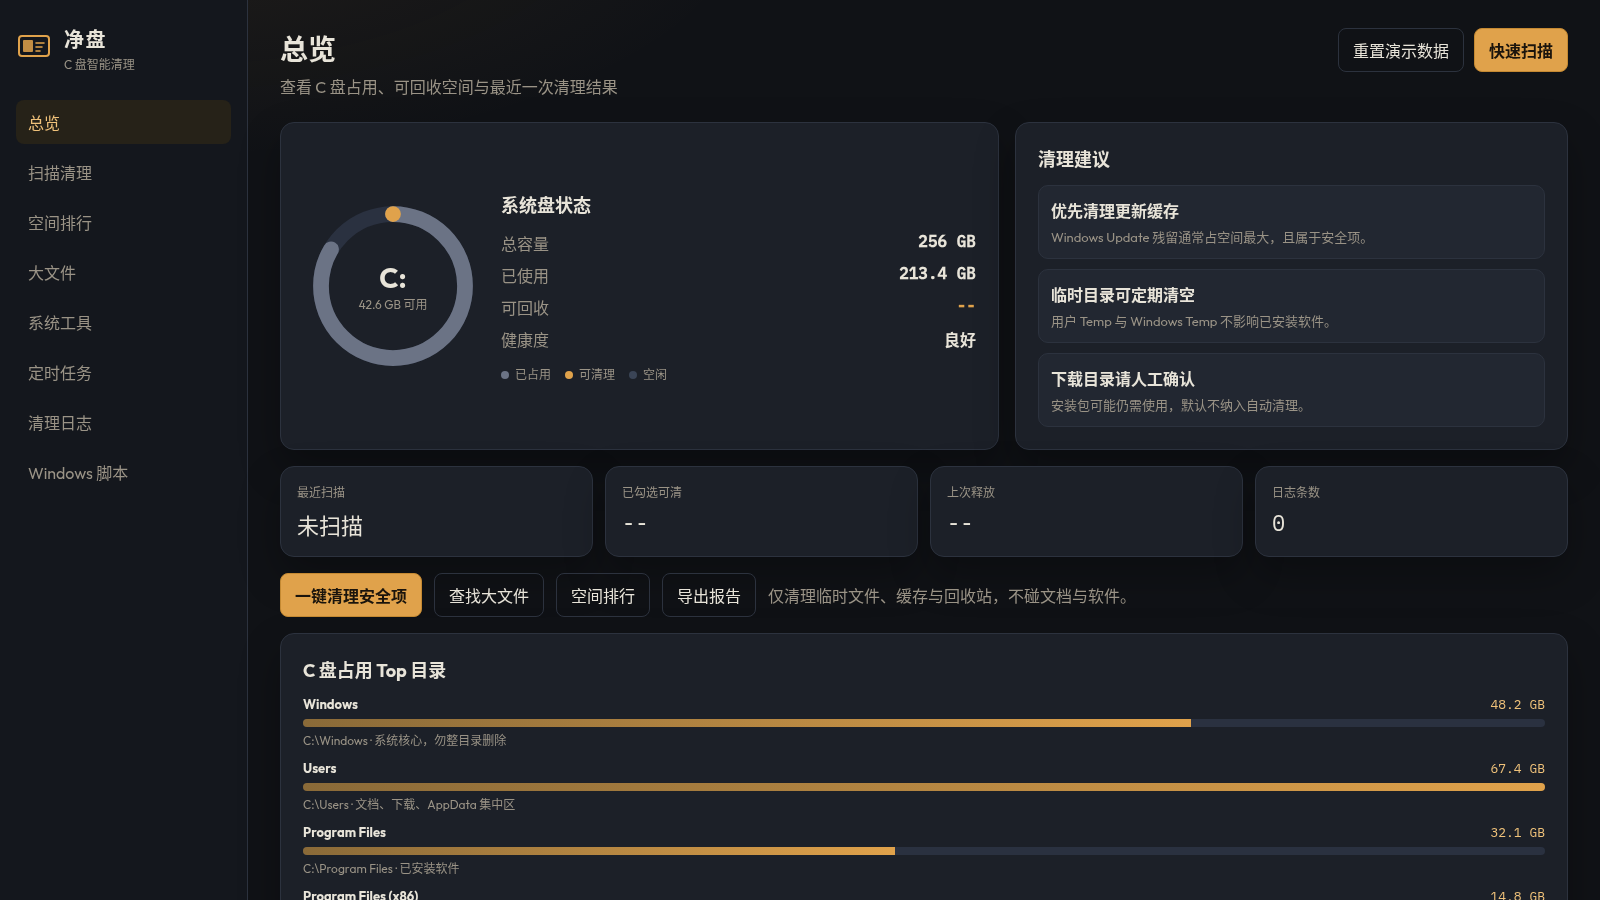Click the 优先清理更新缓存 suggestion card
Image resolution: width=1600 pixels, height=900 pixels.
point(1291,222)
